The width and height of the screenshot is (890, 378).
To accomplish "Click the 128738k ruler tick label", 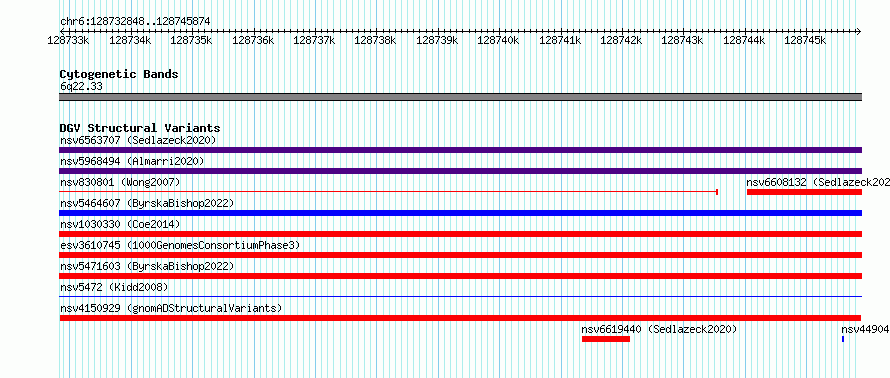I will (375, 40).
